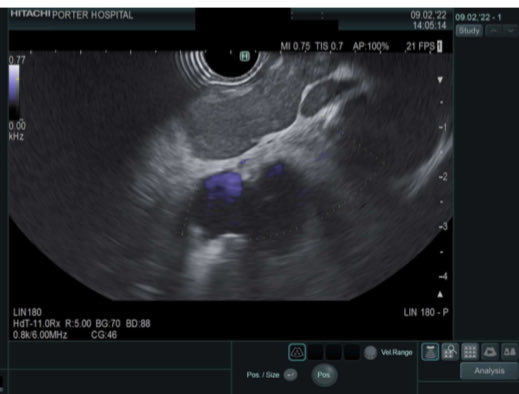519x394 pixels.
Task: Select the sector scan mode icon
Action: 297,352
